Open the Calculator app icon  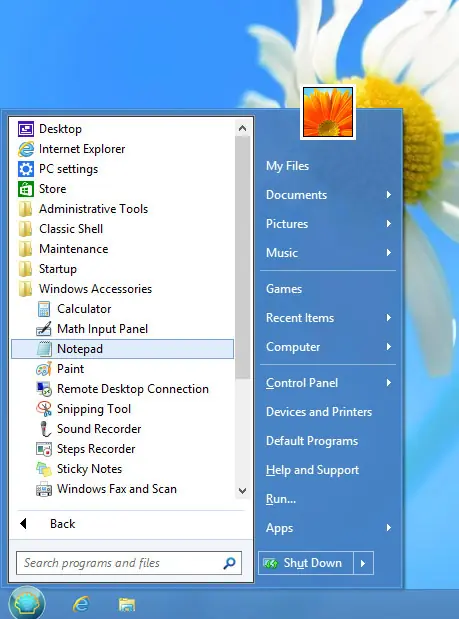[44, 309]
